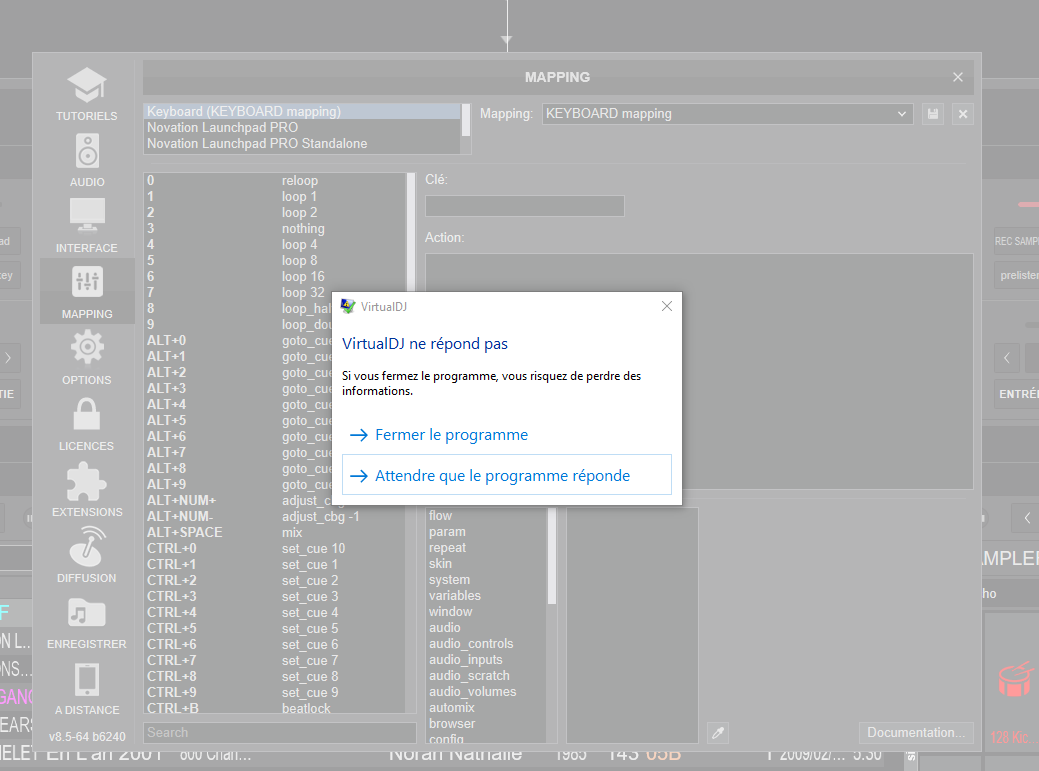This screenshot has width=1039, height=771.
Task: Select the audio_inputs action category
Action: pos(486,659)
